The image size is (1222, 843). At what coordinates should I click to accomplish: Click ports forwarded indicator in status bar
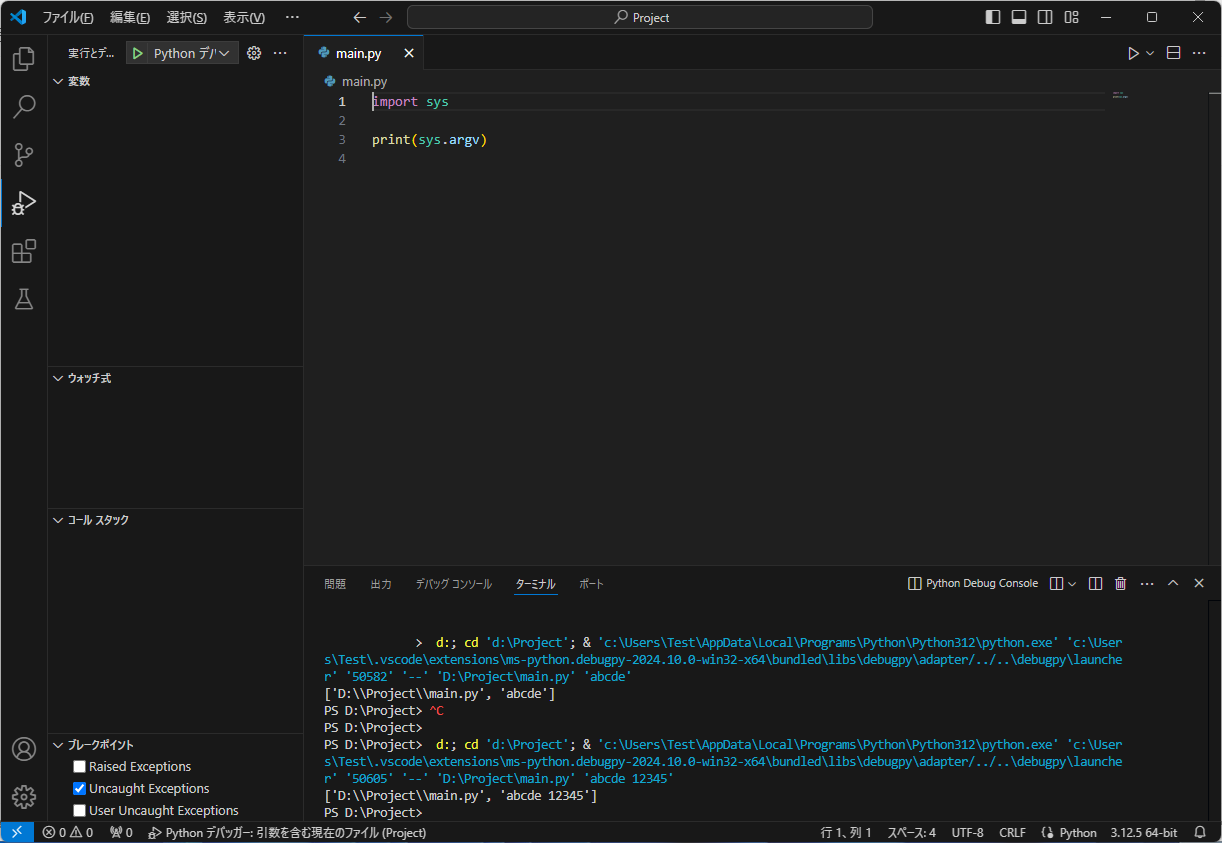121,832
